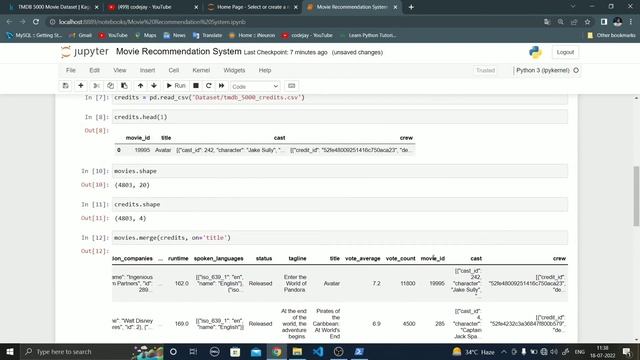Viewport: 640px width, 360px height.
Task: Paste cells below icon in toolbar
Action: pyautogui.click(x=124, y=86)
